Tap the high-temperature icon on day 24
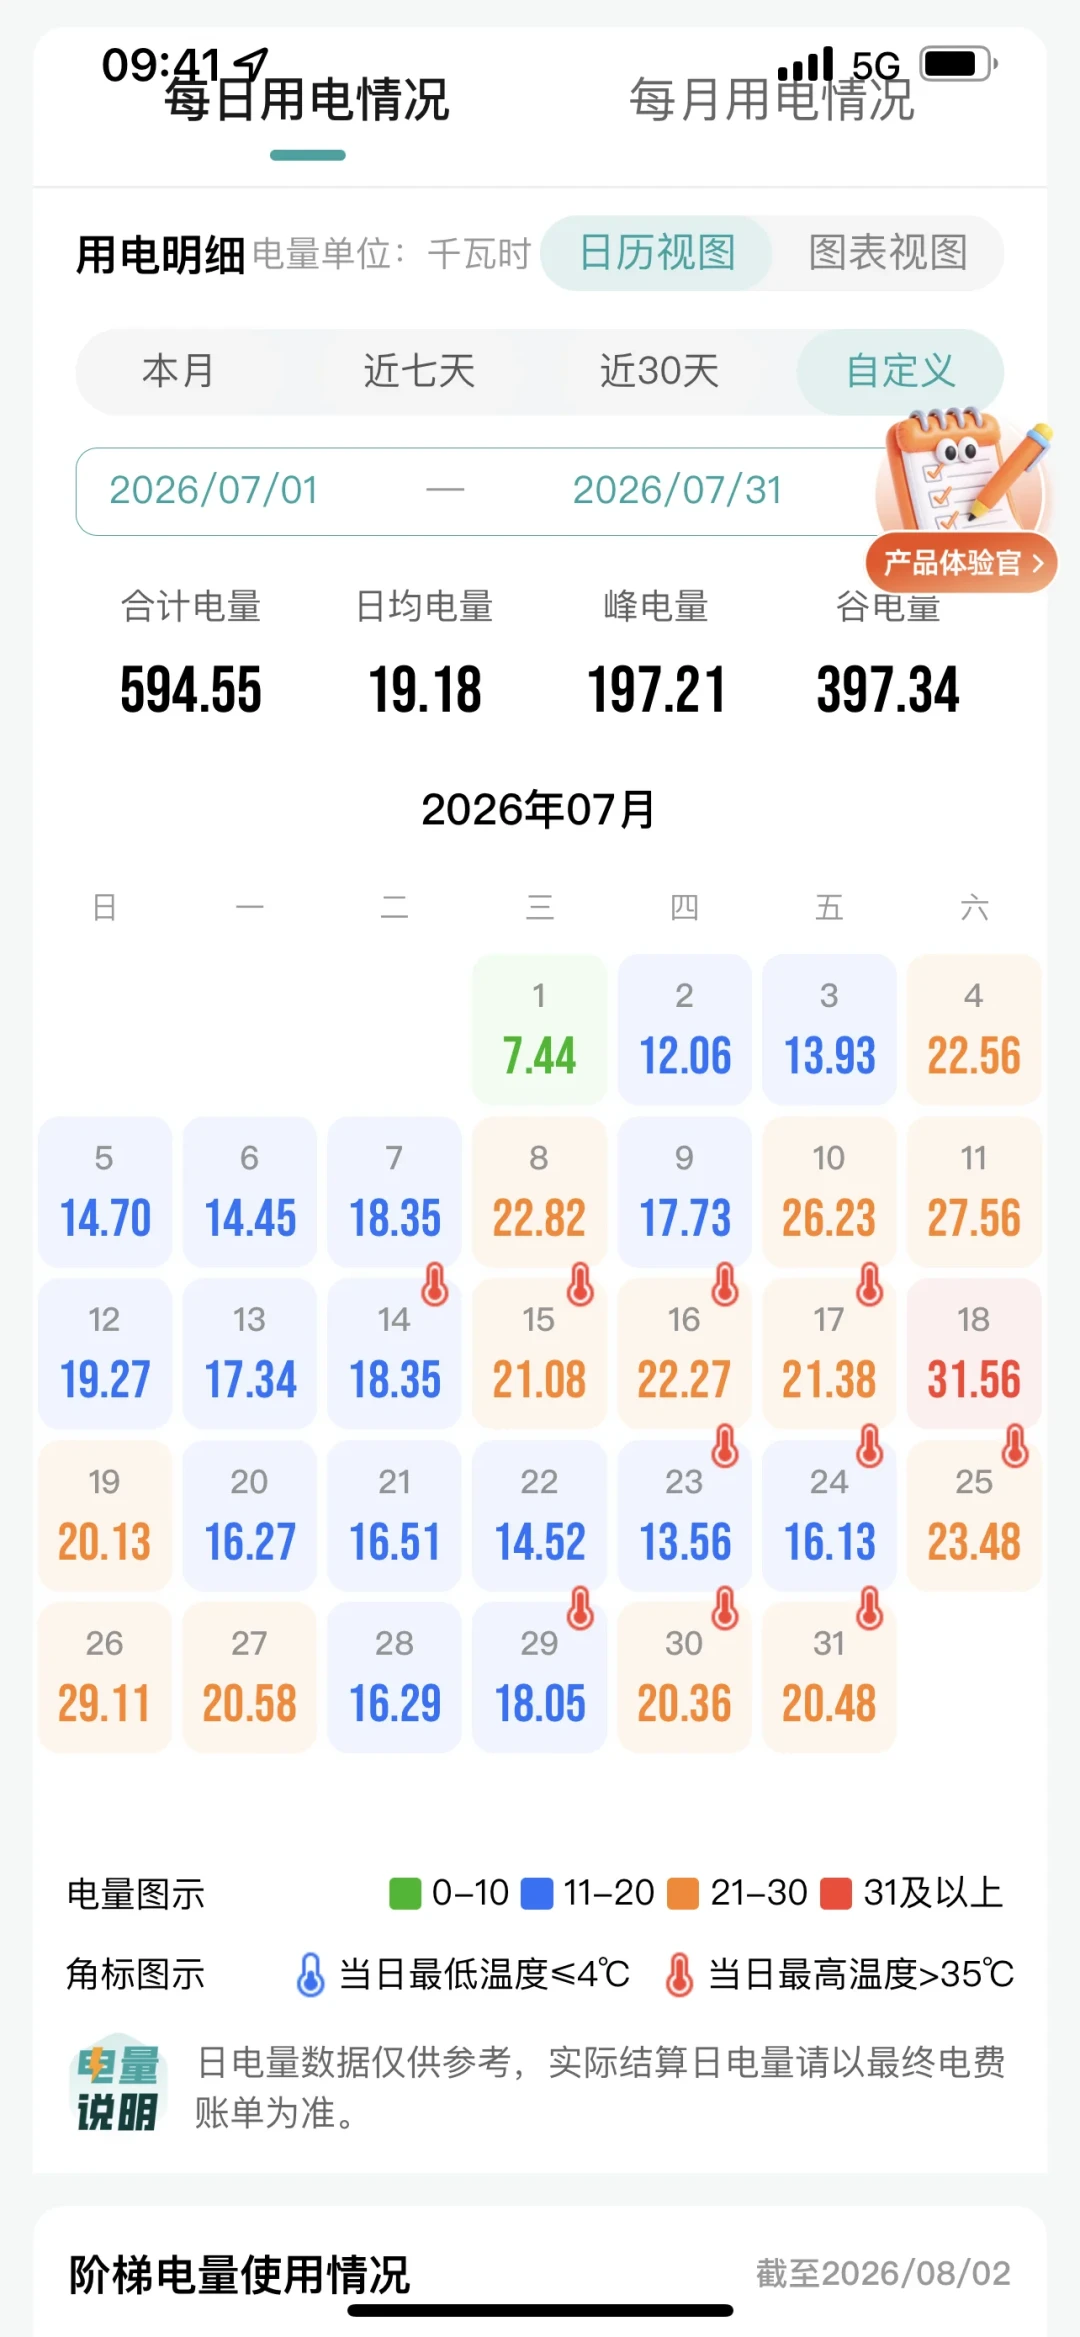 870,1446
